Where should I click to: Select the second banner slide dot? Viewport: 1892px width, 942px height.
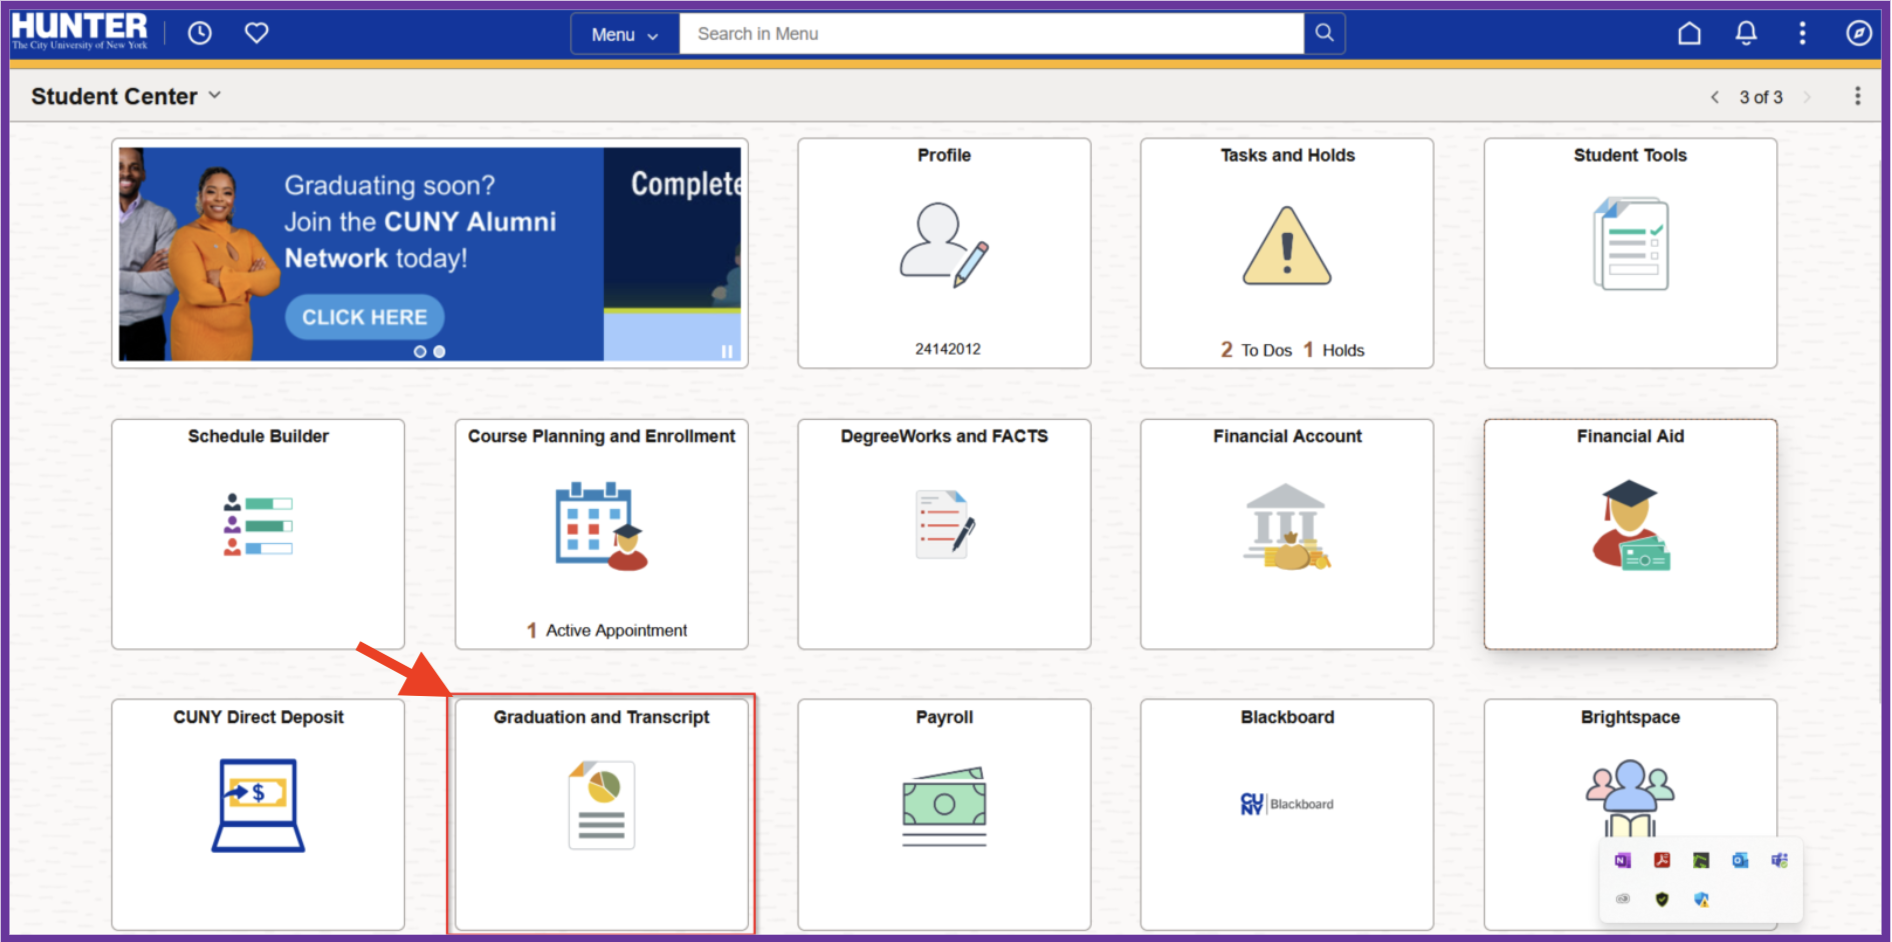(439, 352)
